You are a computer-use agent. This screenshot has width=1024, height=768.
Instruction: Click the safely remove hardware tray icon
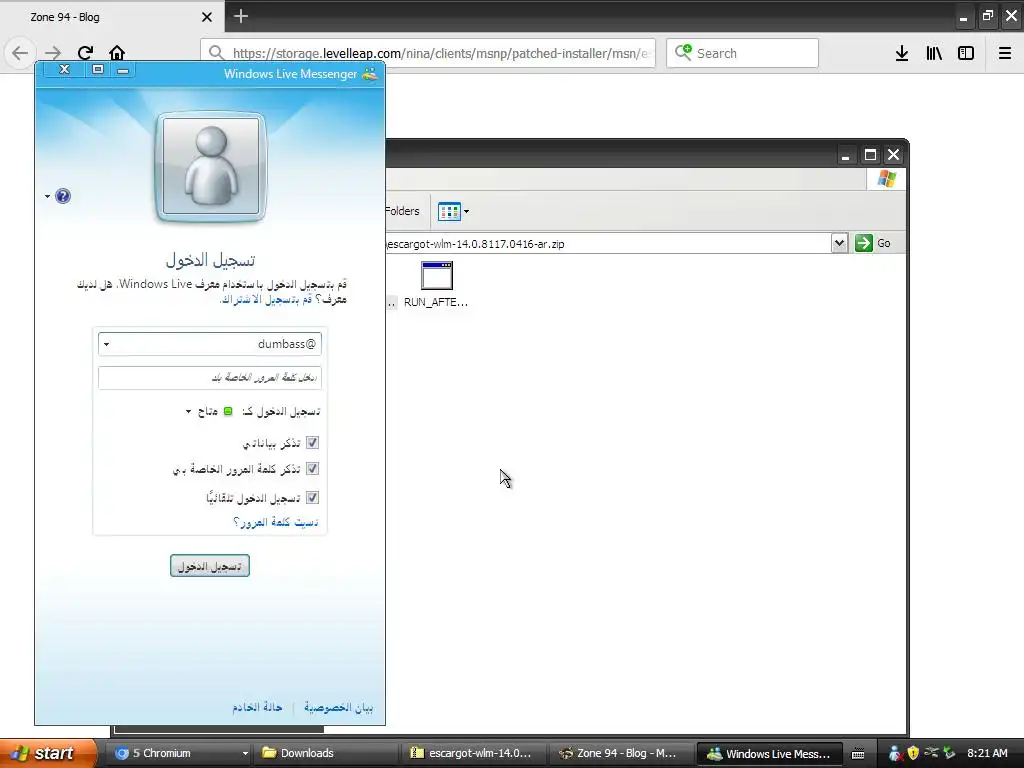tap(950, 753)
